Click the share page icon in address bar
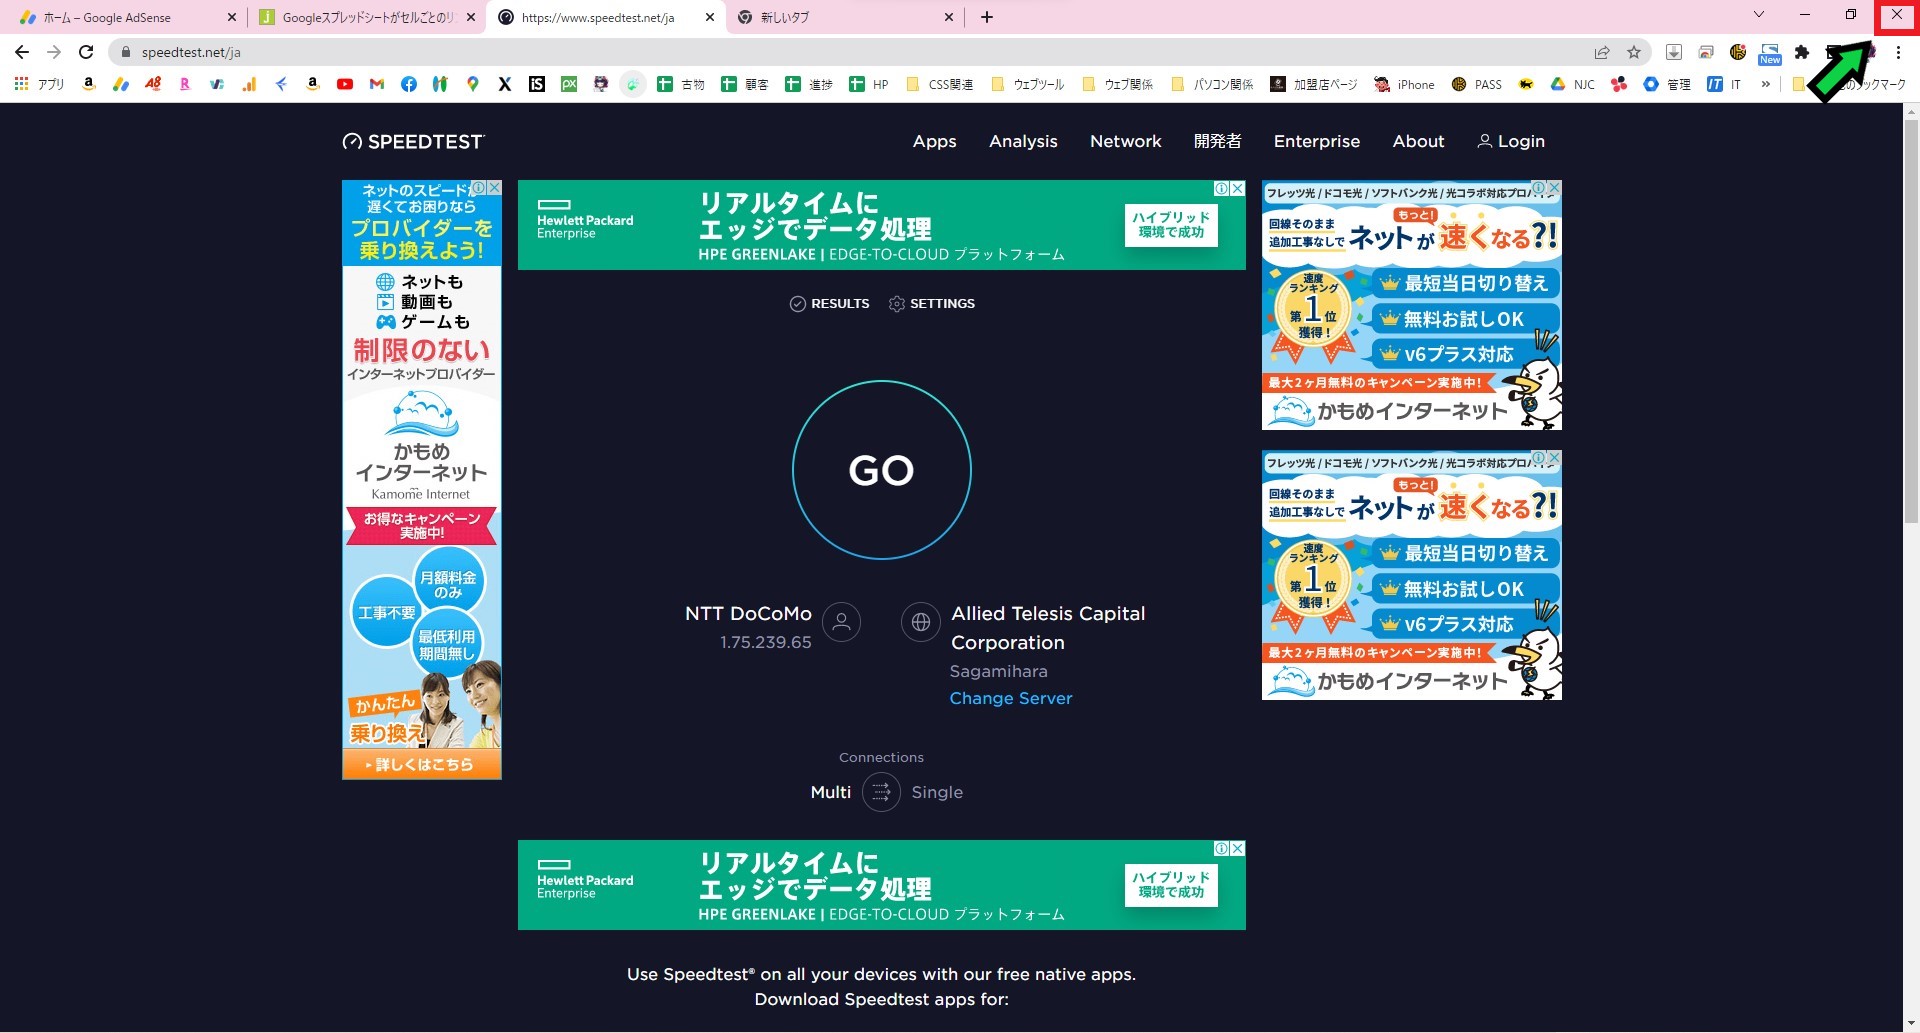Viewport: 1920px width, 1033px height. coord(1602,52)
